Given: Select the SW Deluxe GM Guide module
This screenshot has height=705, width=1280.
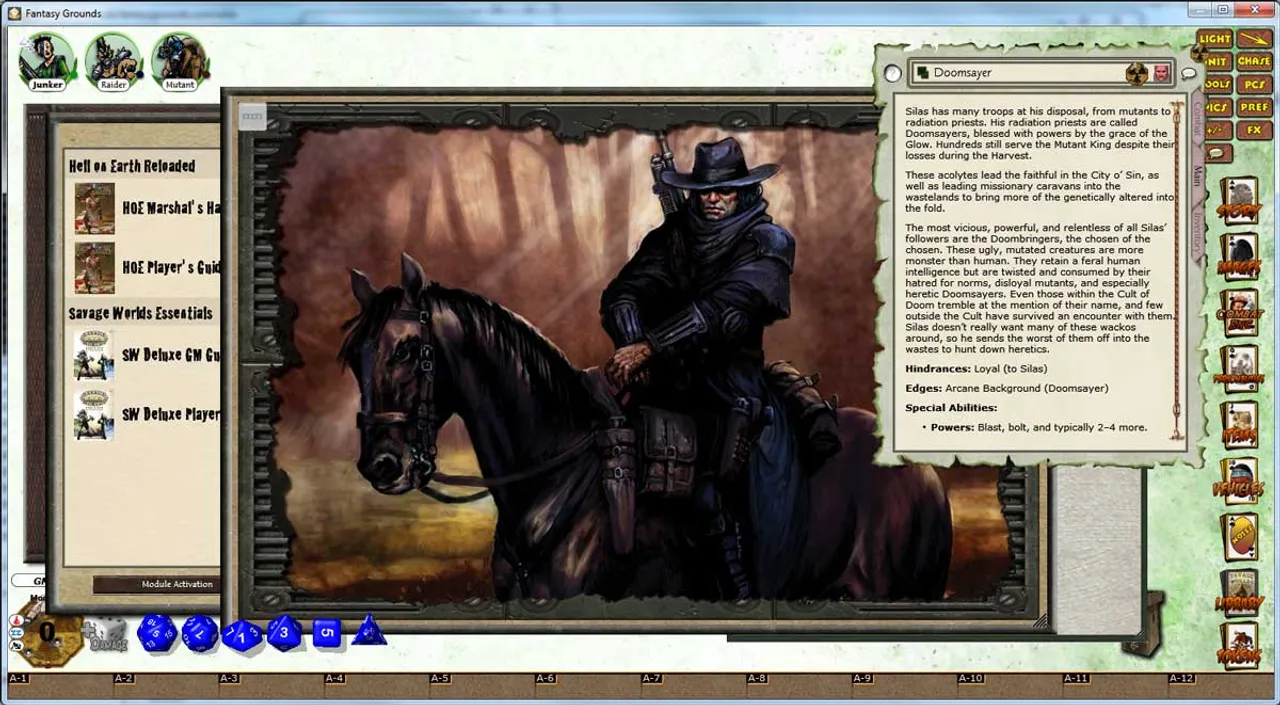Looking at the screenshot, I should tap(146, 355).
